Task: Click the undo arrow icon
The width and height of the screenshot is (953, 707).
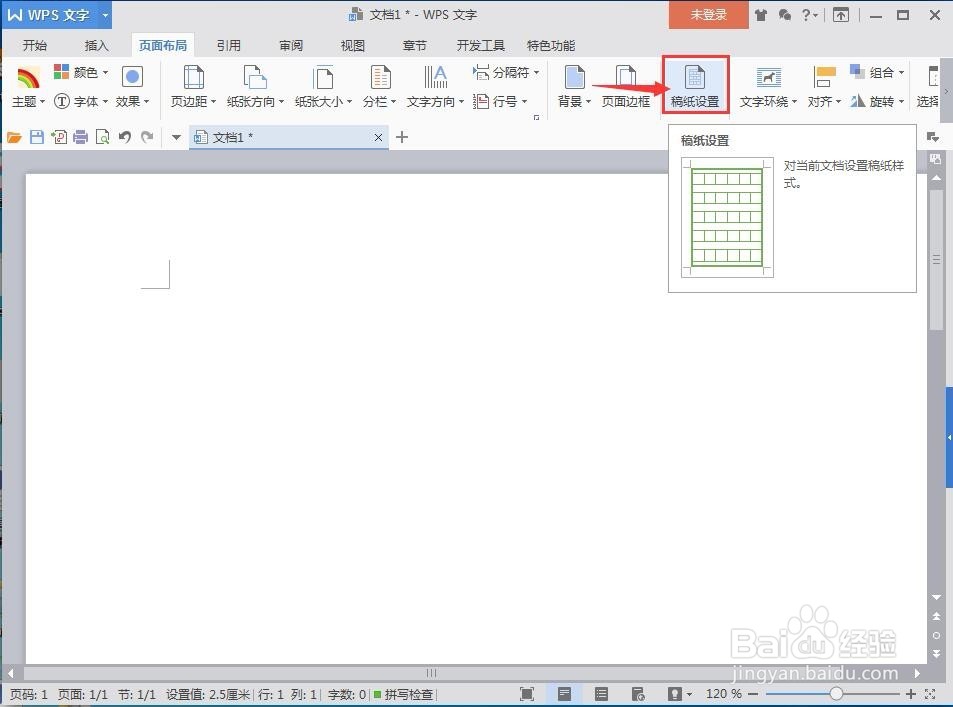Action: 125,137
